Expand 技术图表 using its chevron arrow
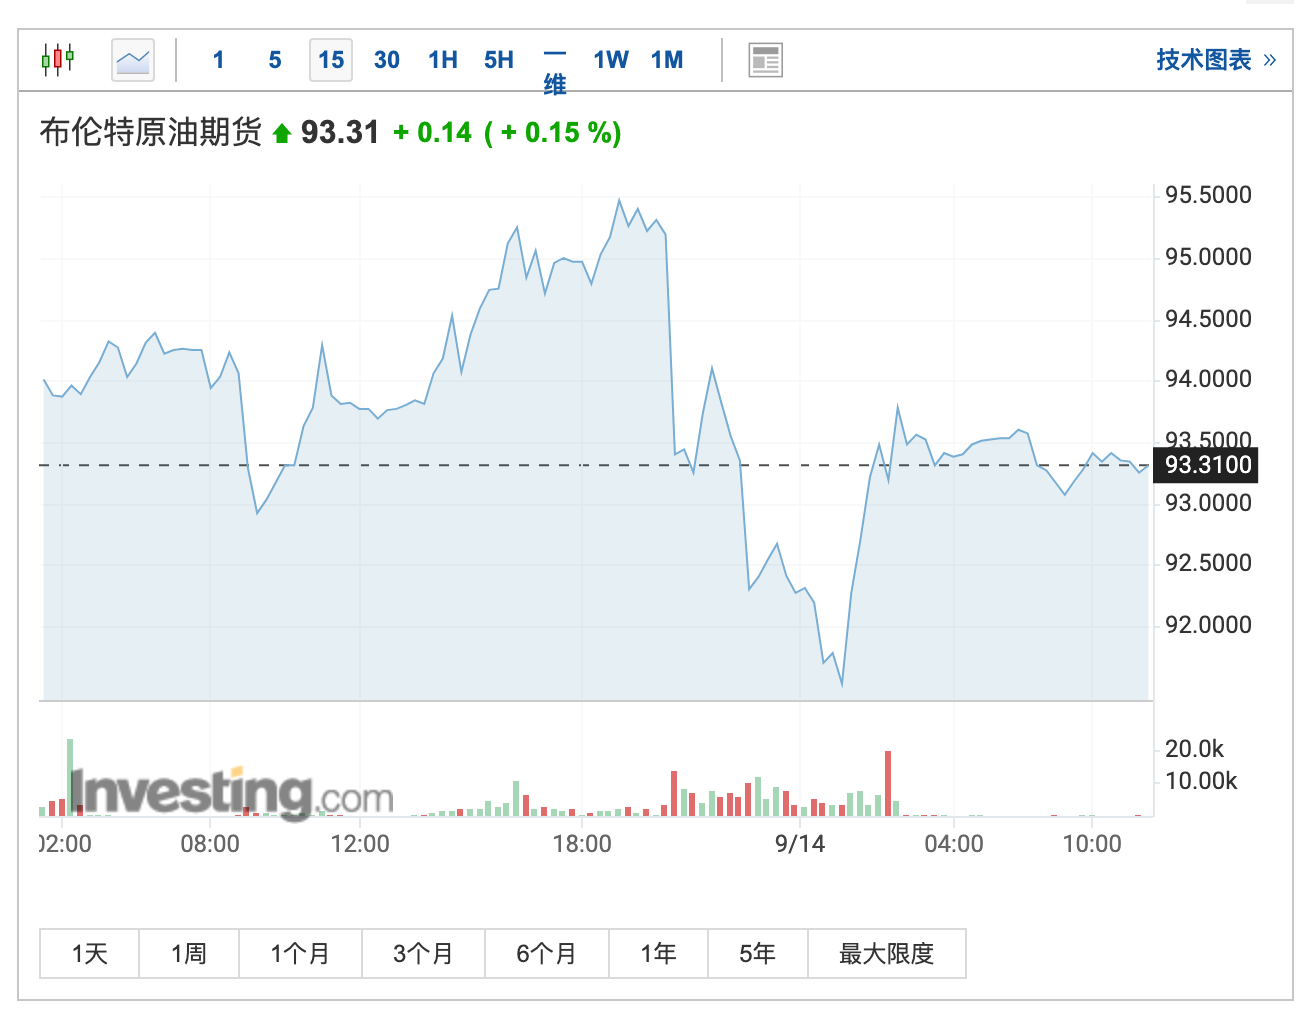 pos(1270,60)
